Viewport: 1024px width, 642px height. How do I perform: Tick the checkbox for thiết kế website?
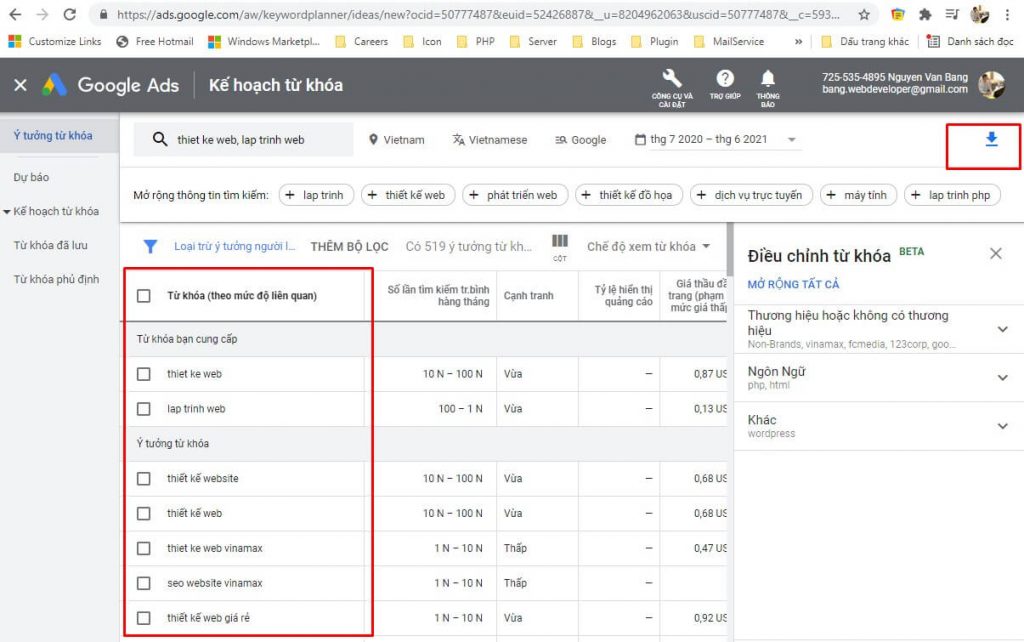coord(144,479)
